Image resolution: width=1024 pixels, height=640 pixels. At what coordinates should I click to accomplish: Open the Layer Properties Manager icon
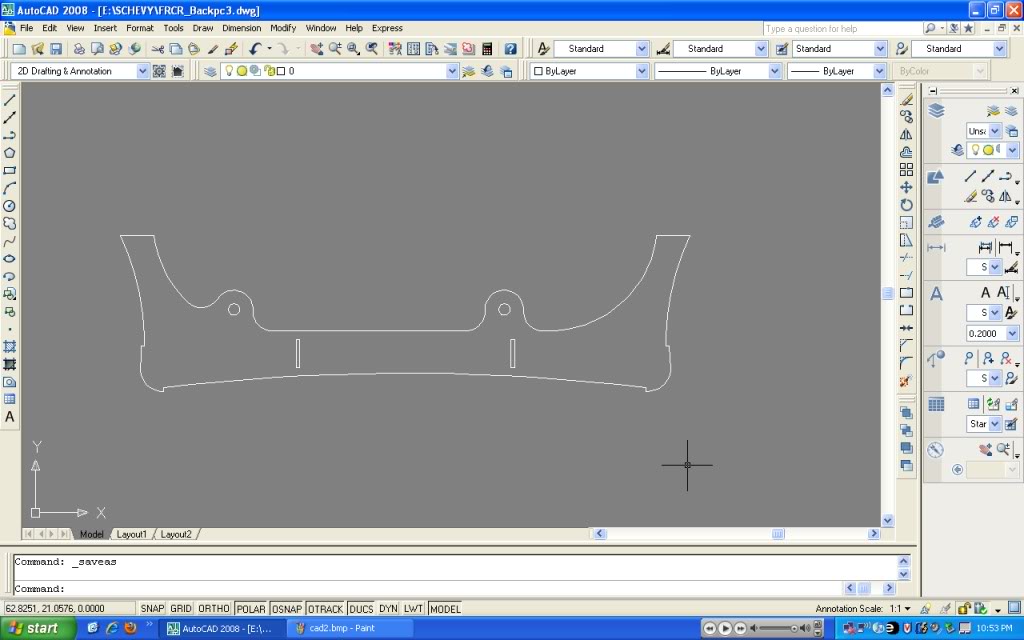(x=210, y=70)
